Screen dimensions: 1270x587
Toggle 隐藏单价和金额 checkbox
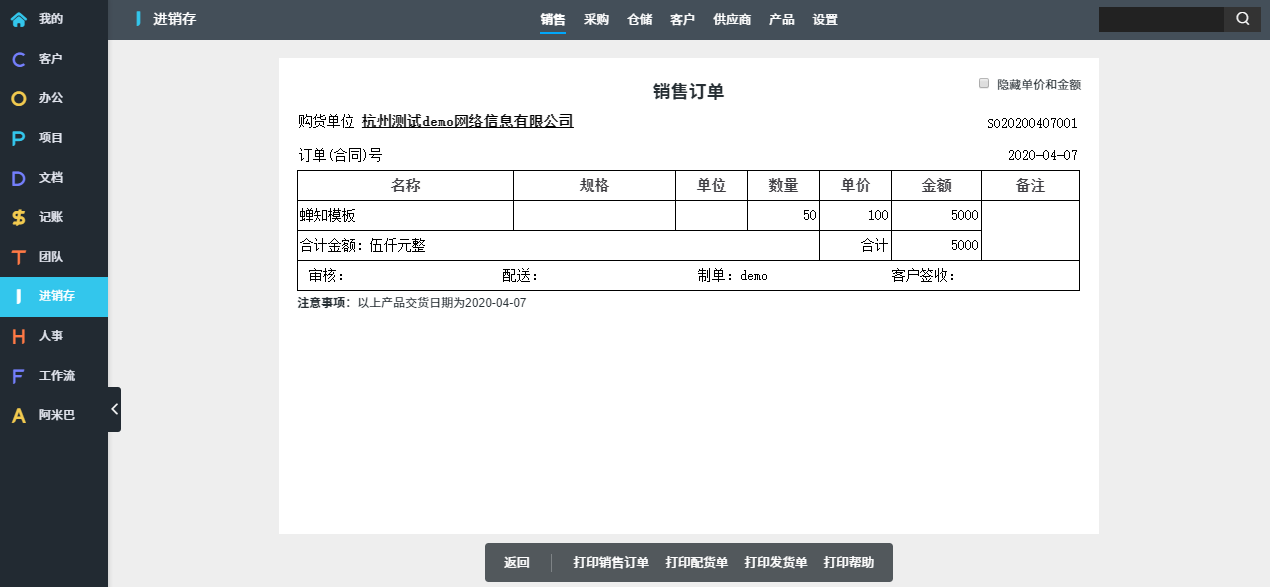pyautogui.click(x=984, y=83)
